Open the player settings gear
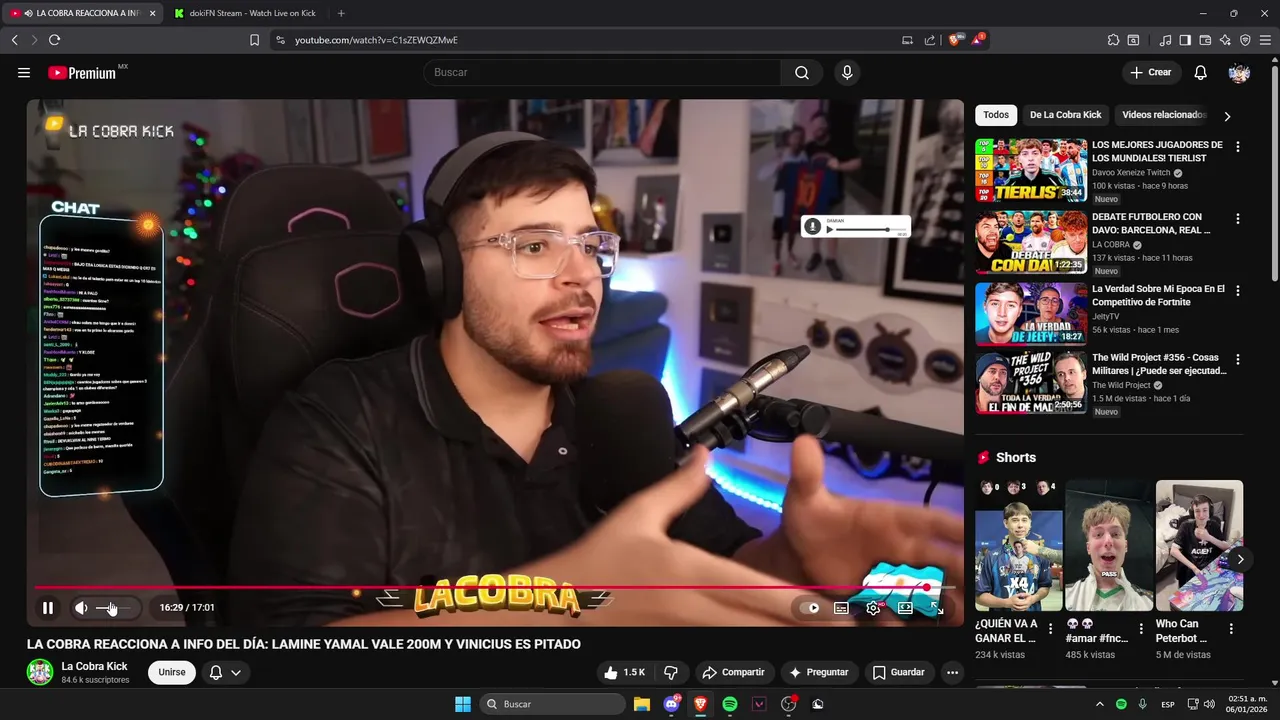This screenshot has height=720, width=1280. [873, 608]
